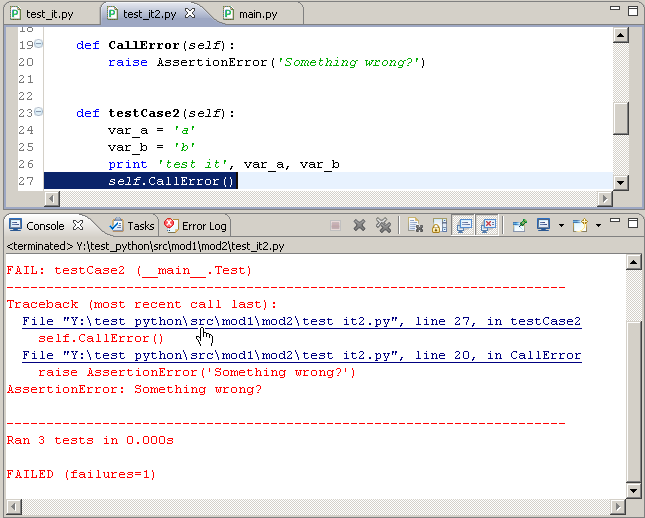
Task: Click the editor vertical scrollbar thumb
Action: point(620,118)
